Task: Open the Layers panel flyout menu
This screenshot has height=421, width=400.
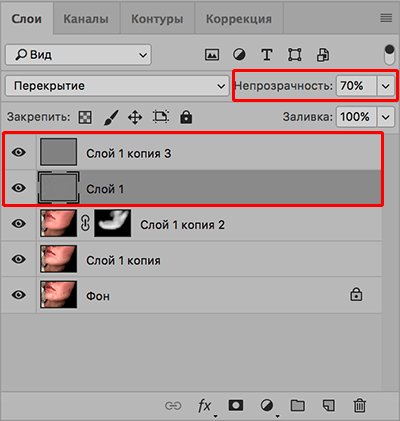Action: click(386, 18)
